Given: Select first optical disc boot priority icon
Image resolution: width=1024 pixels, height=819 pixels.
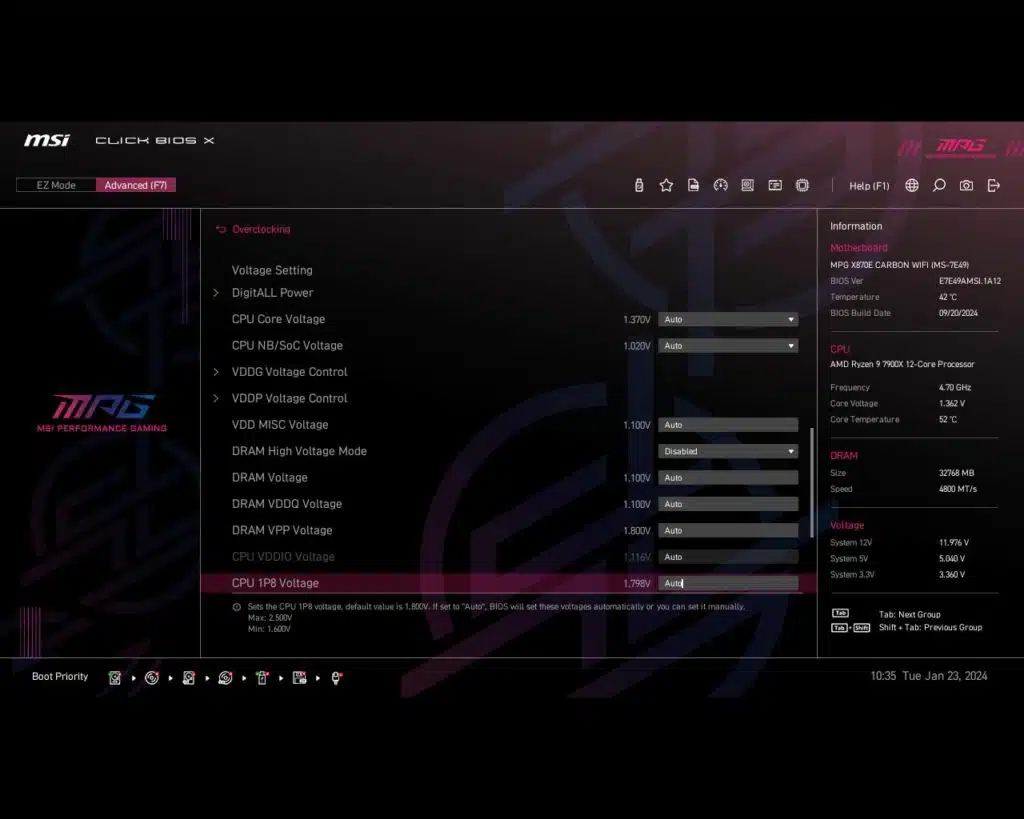Looking at the screenshot, I should 152,678.
